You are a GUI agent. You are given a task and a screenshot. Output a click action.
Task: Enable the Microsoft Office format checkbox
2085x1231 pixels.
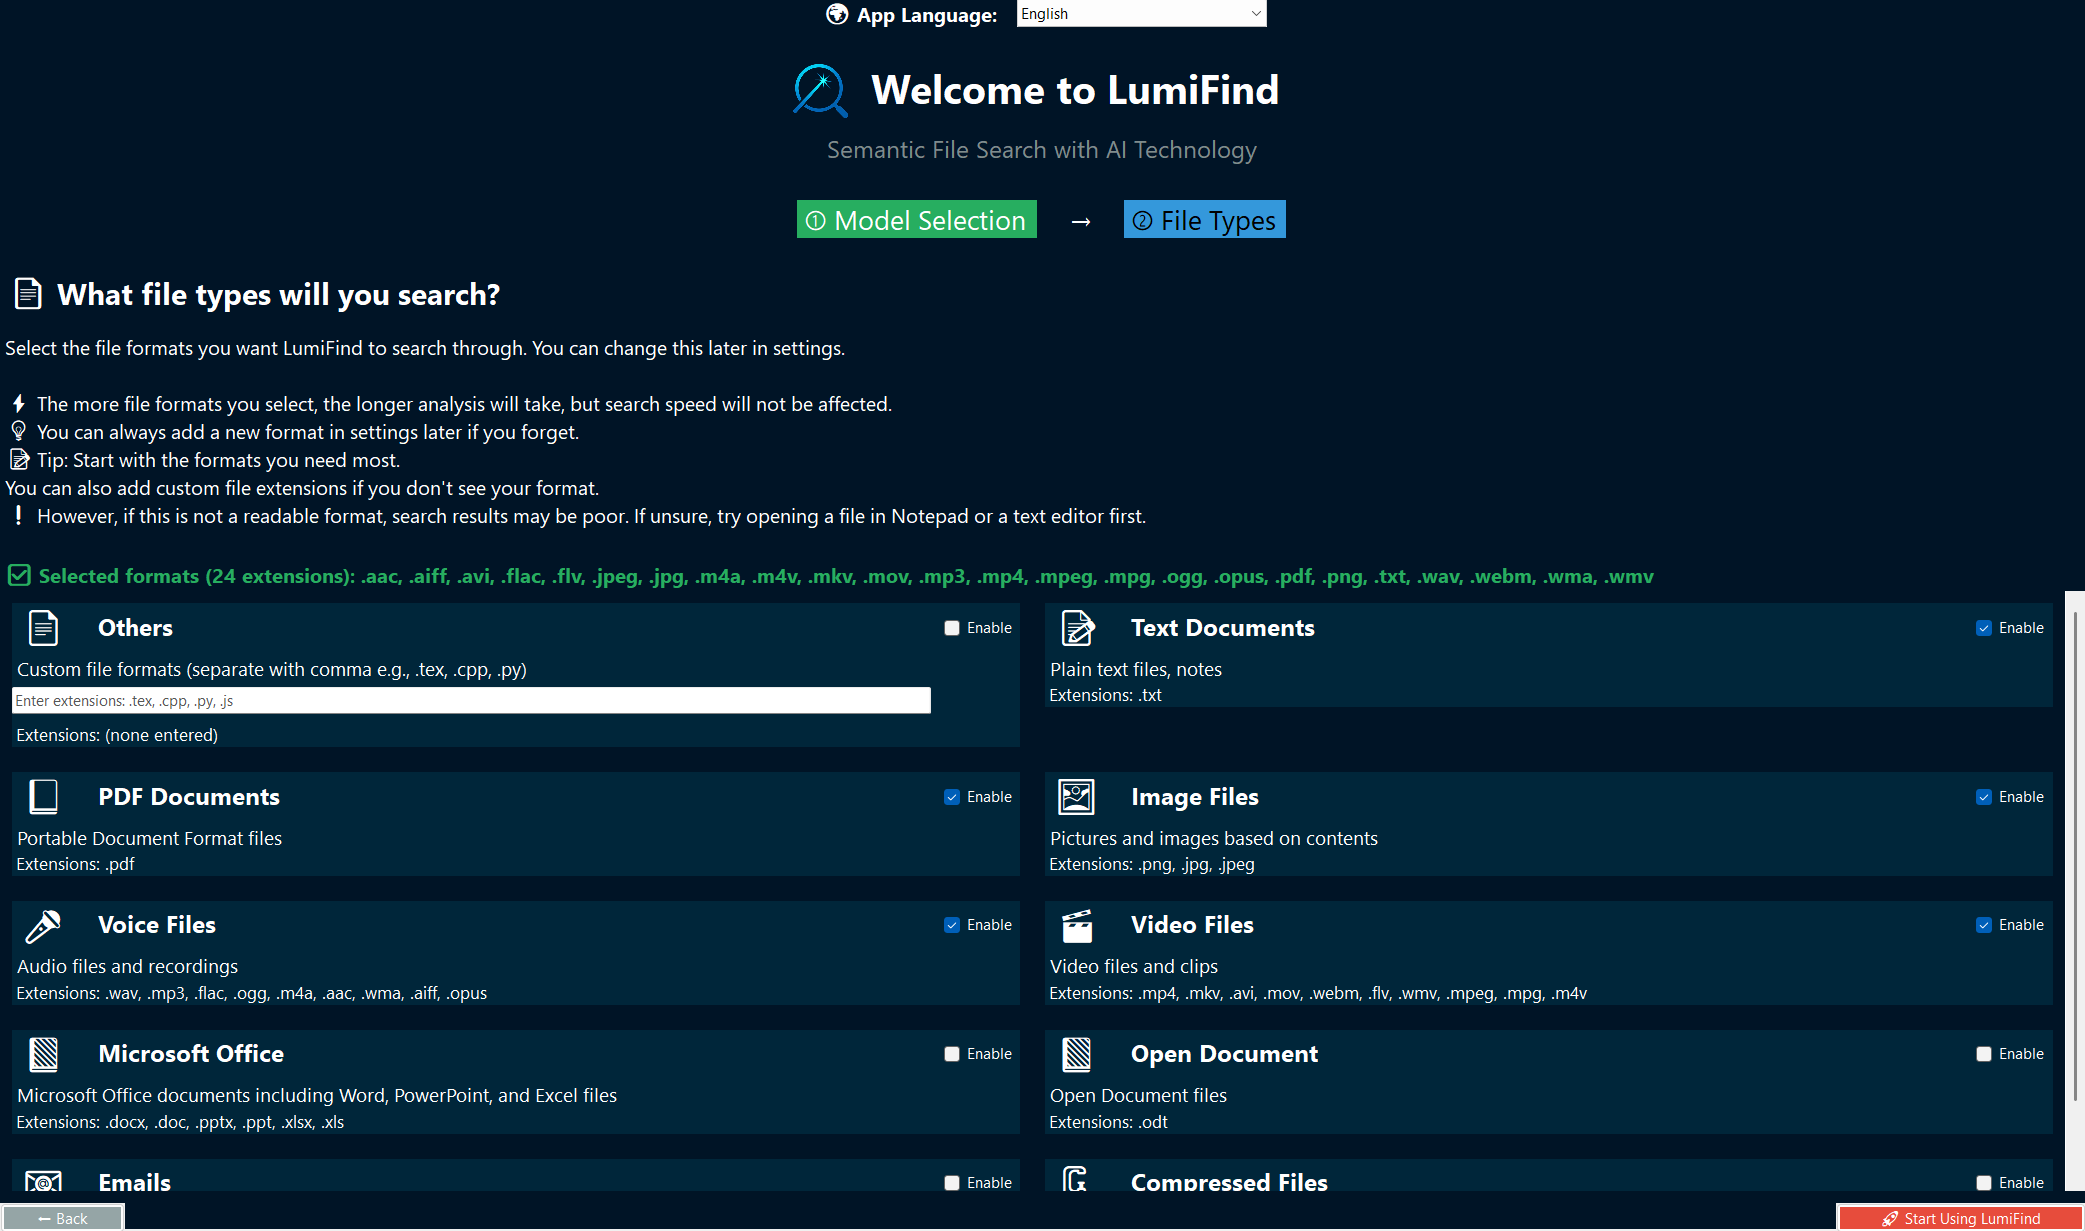click(x=951, y=1054)
